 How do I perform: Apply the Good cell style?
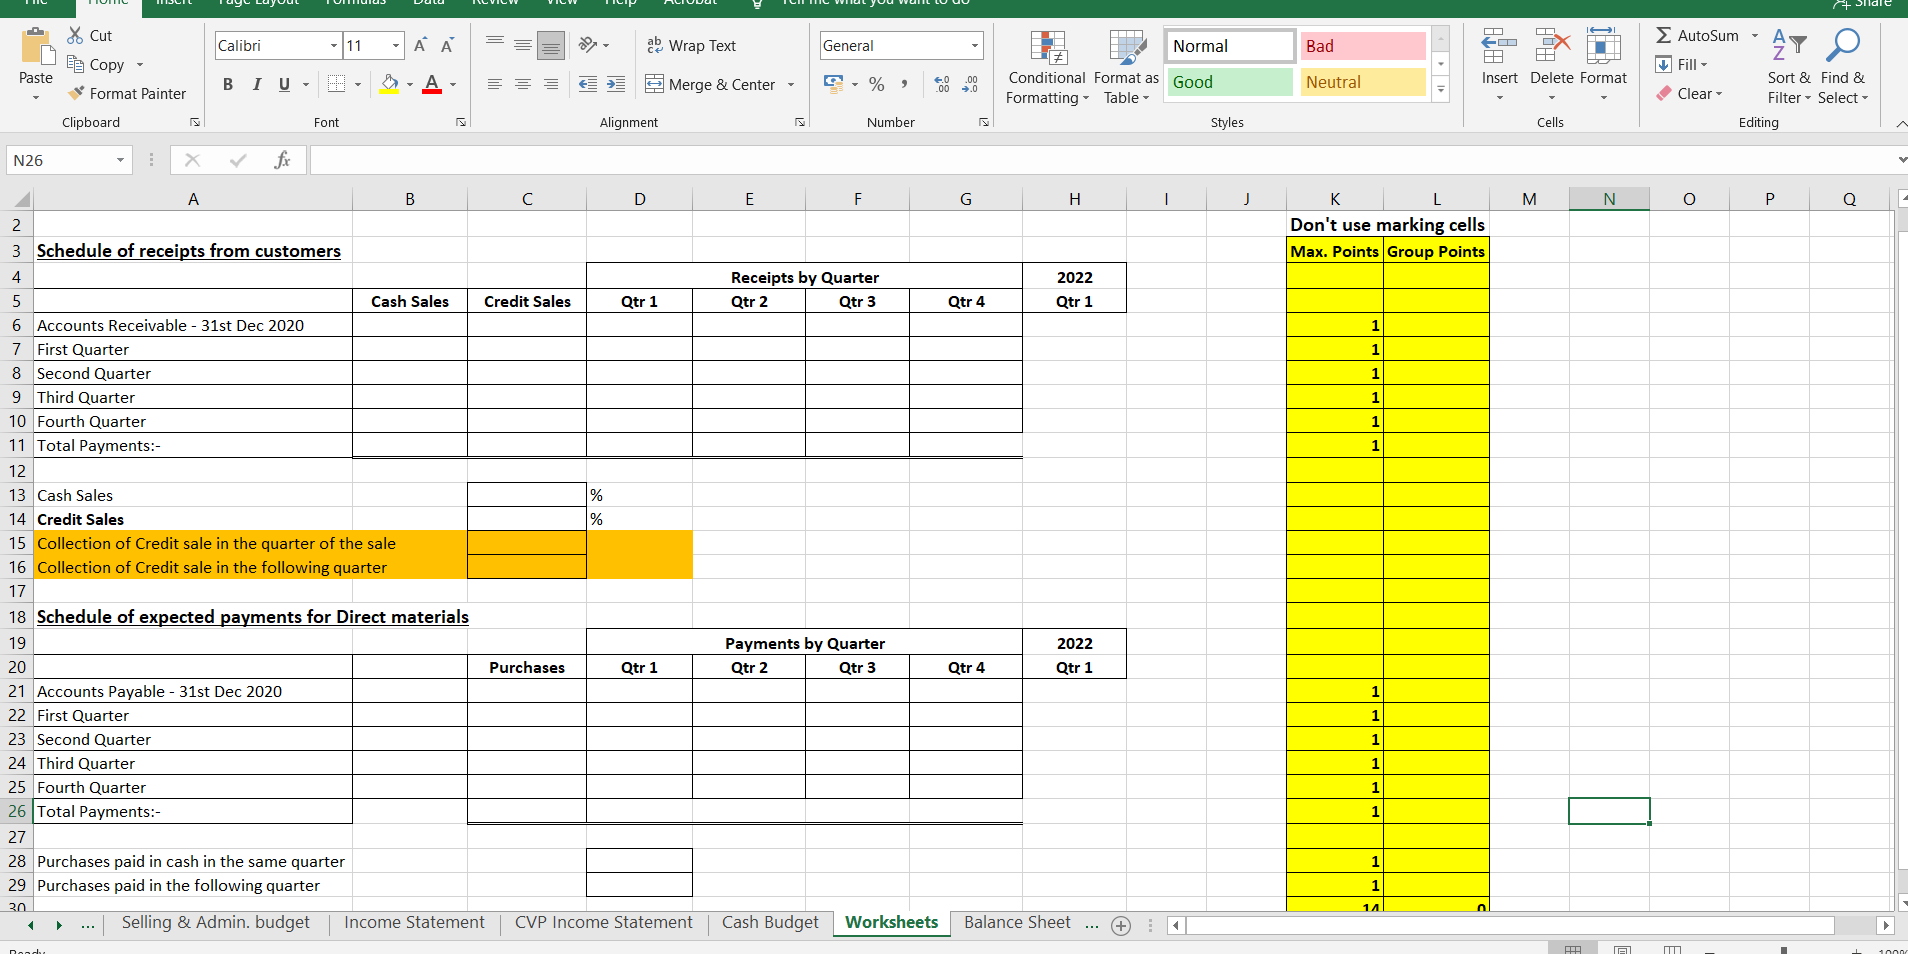coord(1230,82)
